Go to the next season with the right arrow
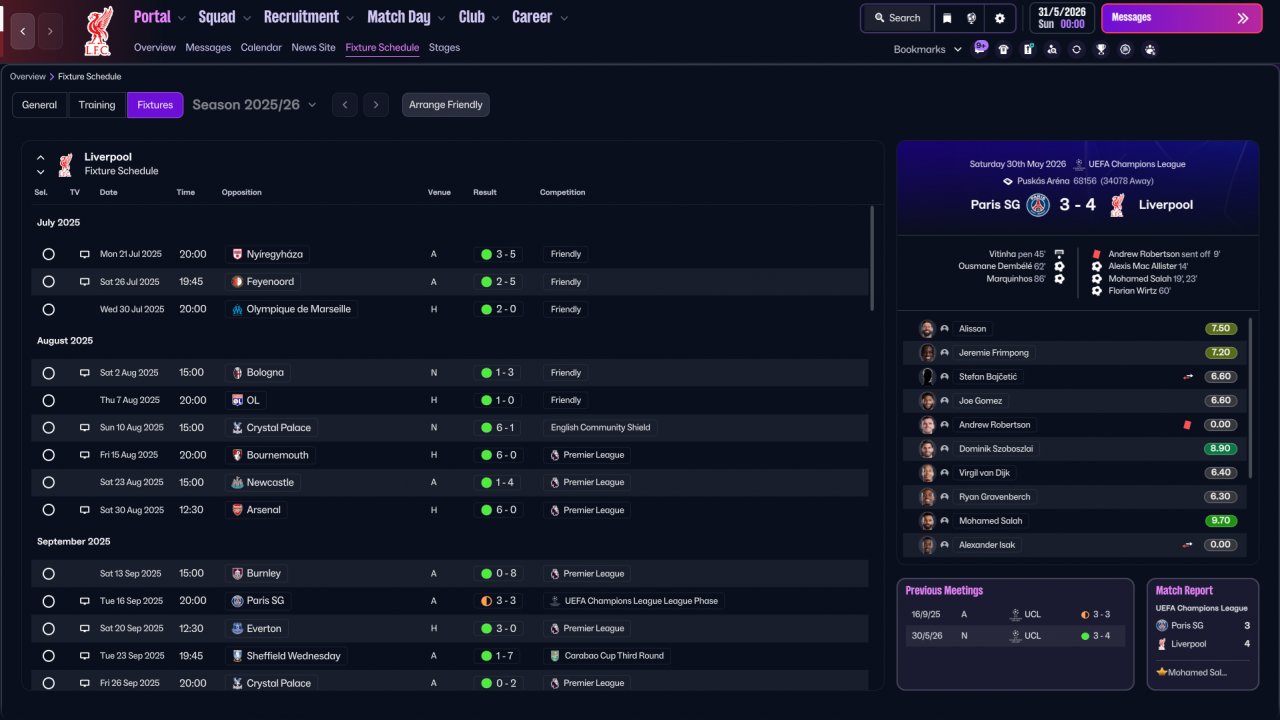The height and width of the screenshot is (720, 1280). tap(376, 105)
